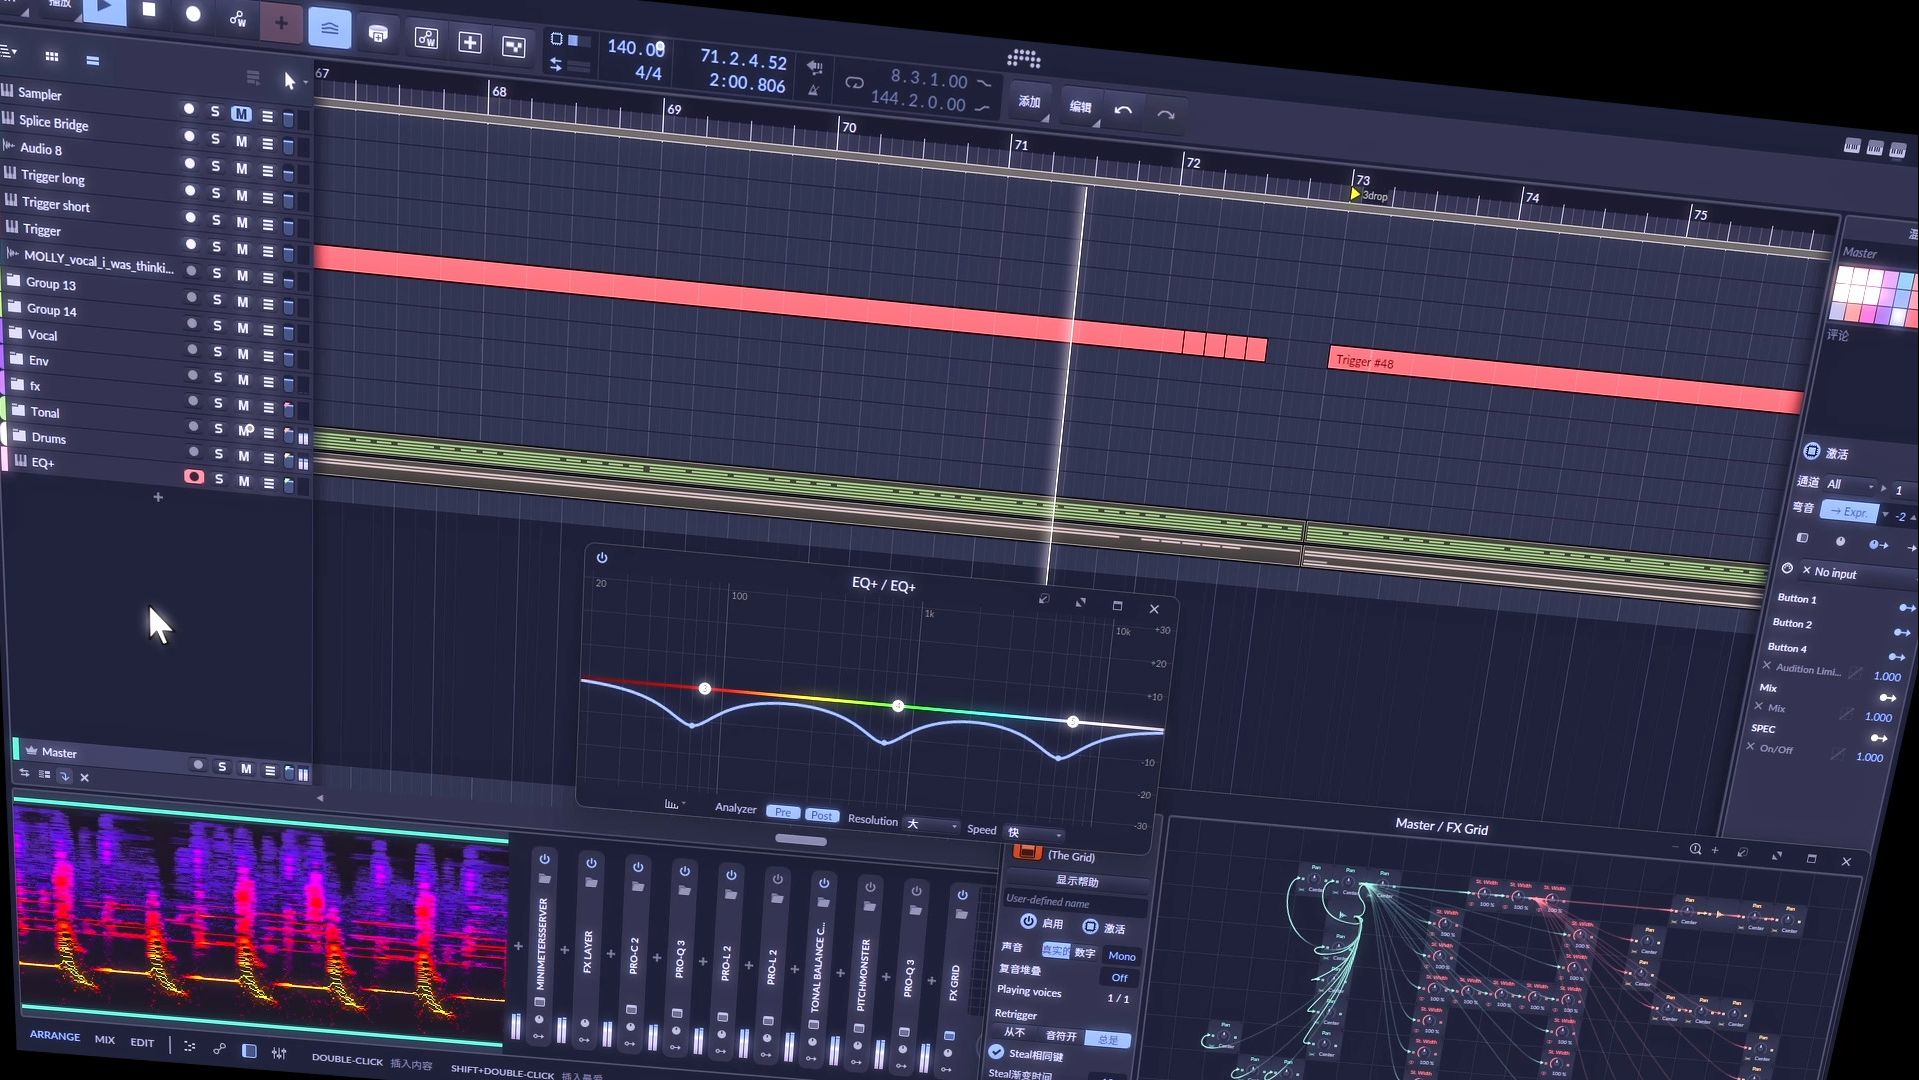Viewport: 1919px width, 1080px height.
Task: Click the redo arrow button
Action: (x=1166, y=115)
